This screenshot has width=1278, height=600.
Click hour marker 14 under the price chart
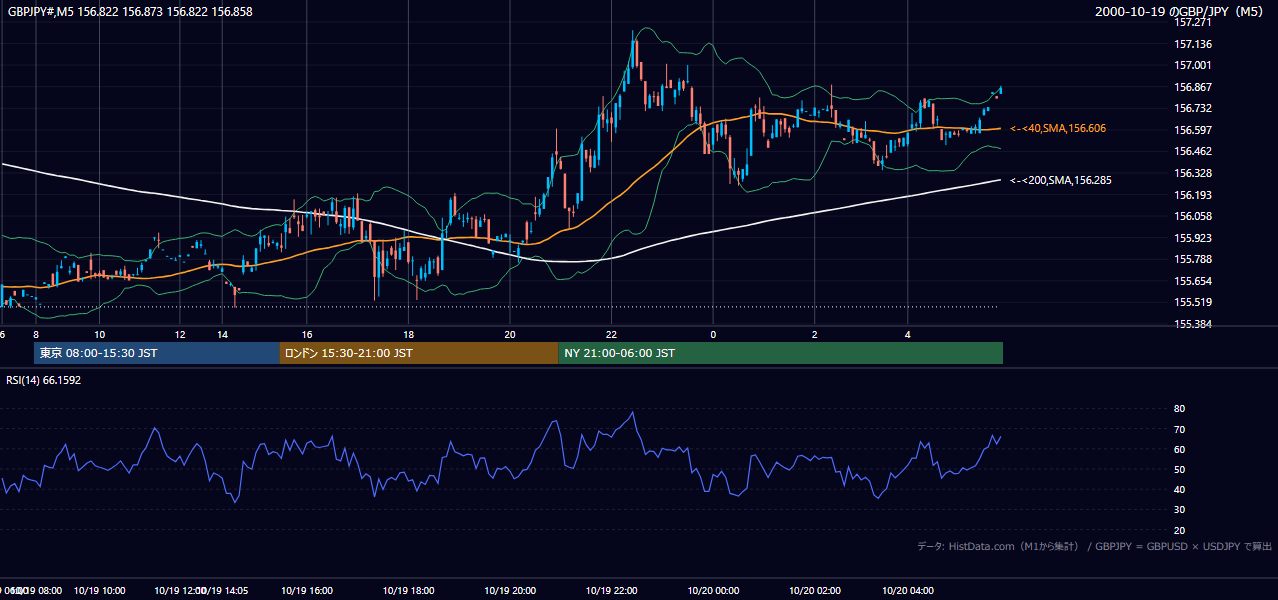(222, 334)
